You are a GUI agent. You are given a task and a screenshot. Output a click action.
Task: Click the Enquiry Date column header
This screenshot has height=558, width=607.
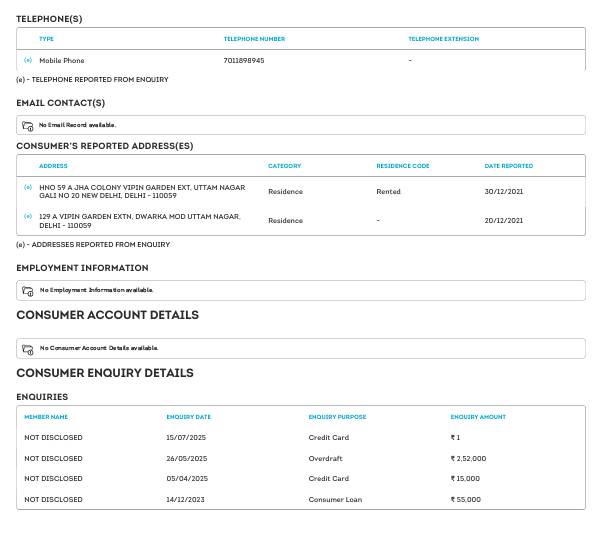pos(188,417)
